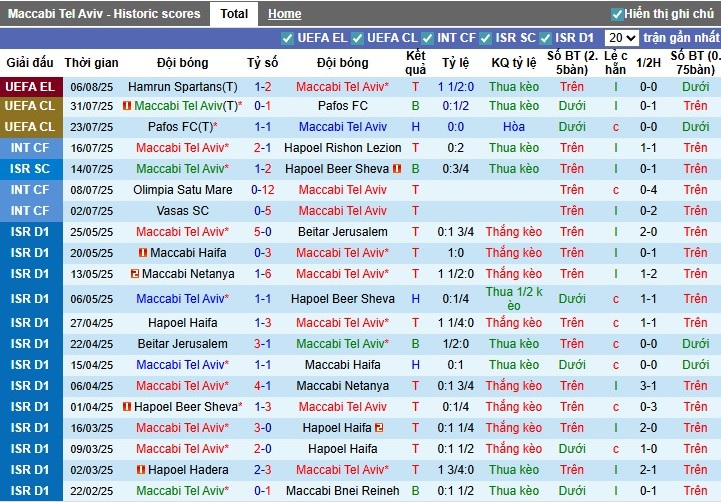721x502 pixels.
Task: Open the 20 recent matches dropdown
Action: click(621, 38)
